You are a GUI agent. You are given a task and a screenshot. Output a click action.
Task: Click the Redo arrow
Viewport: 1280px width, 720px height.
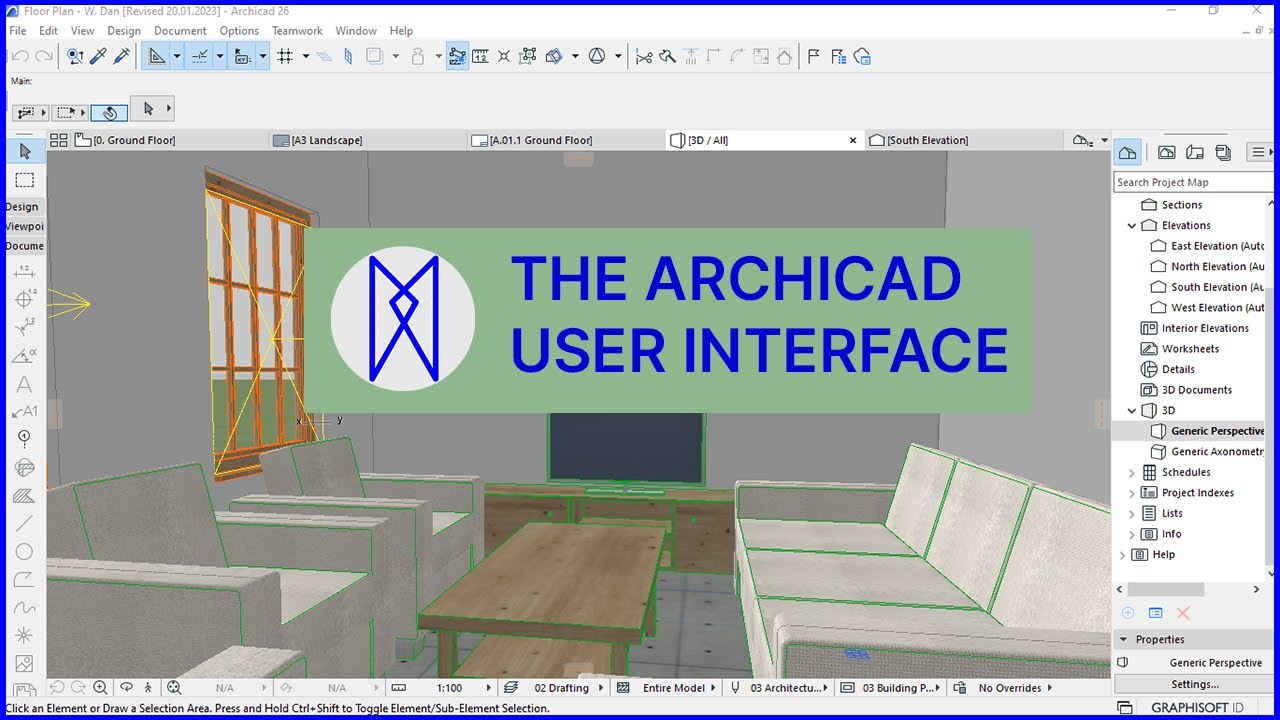point(45,57)
